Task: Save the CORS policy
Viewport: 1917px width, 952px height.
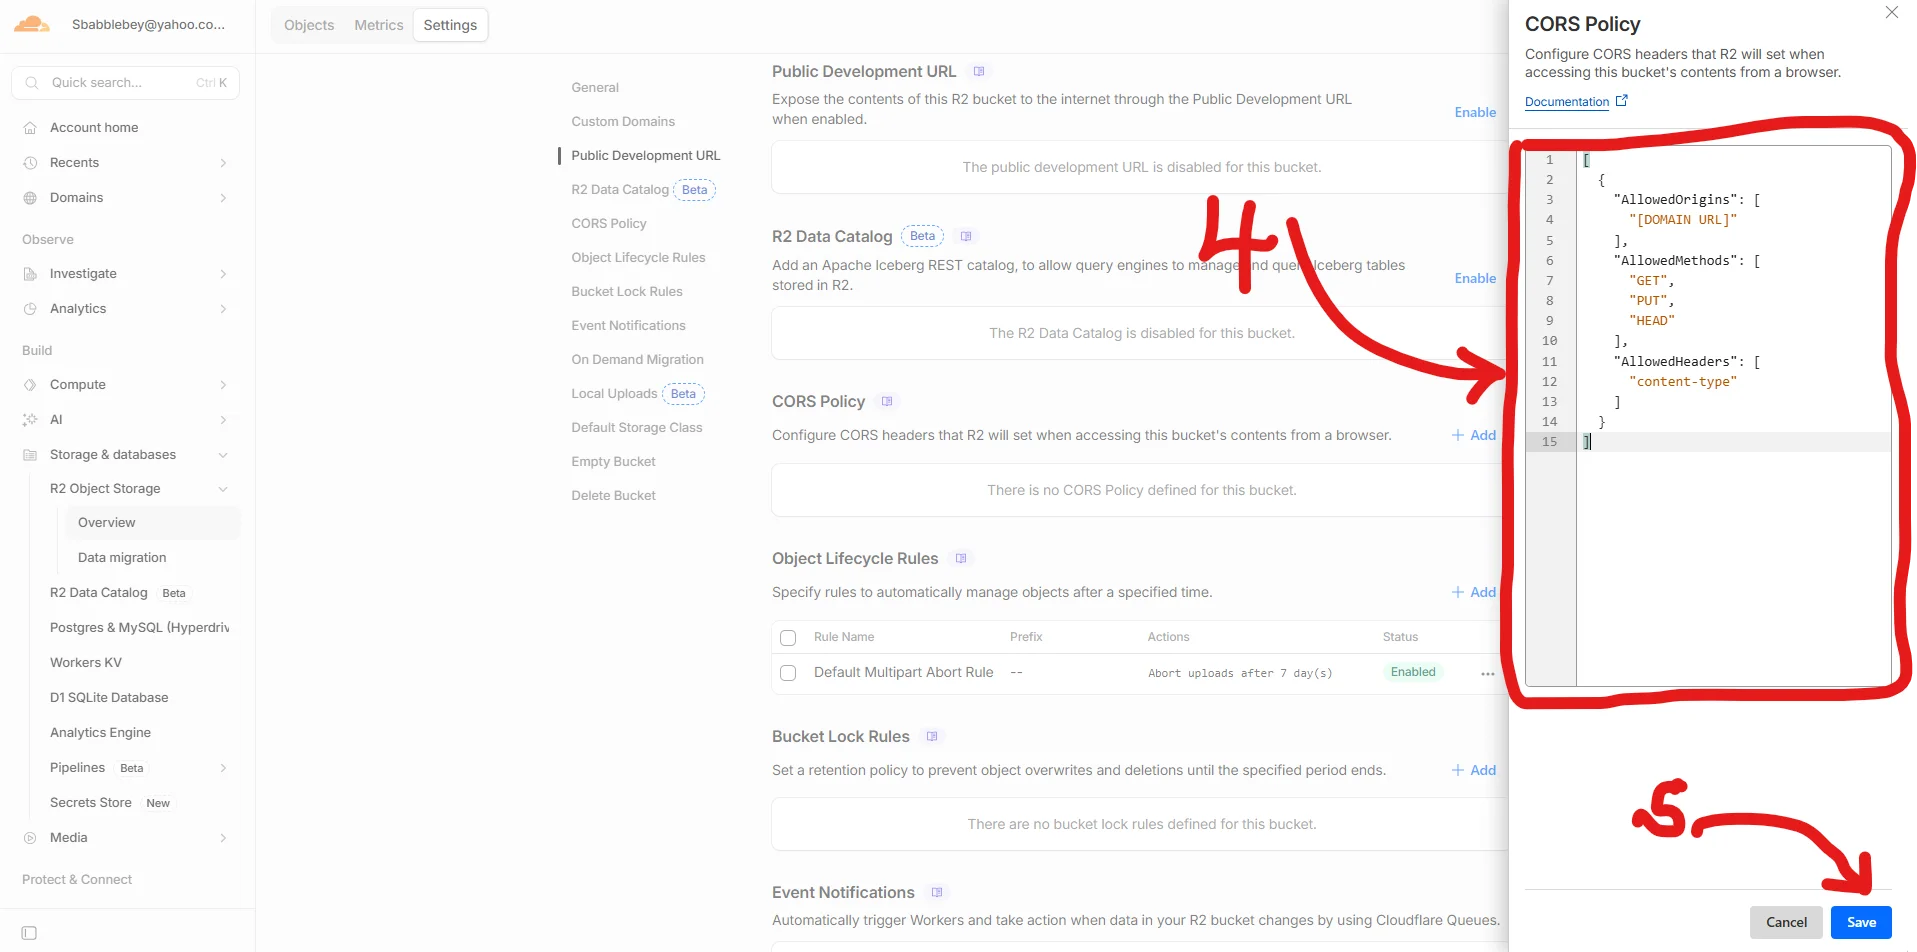Action: (x=1861, y=922)
